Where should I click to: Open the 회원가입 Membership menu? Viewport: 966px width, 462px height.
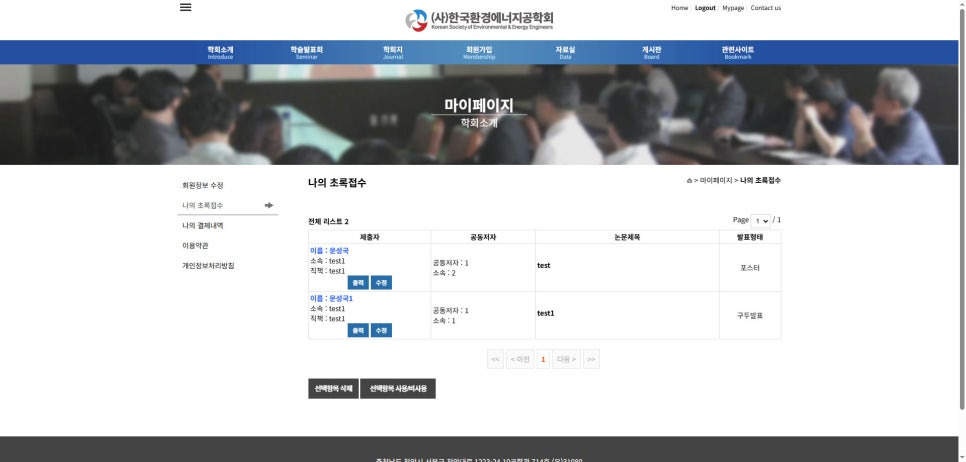[x=479, y=52]
